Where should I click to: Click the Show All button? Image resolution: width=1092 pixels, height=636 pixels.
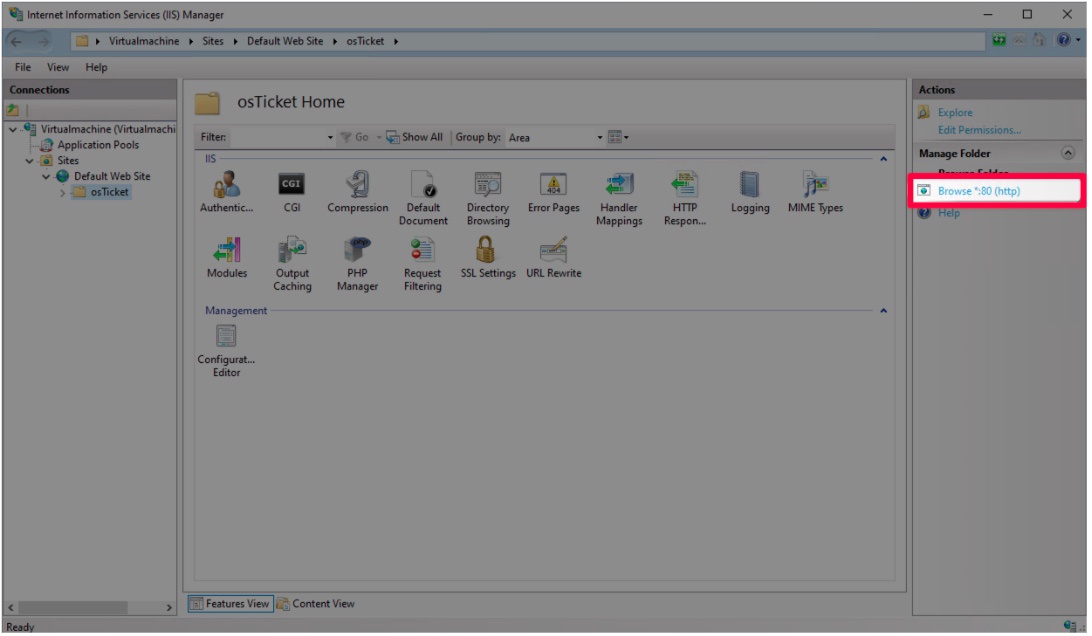coord(415,137)
